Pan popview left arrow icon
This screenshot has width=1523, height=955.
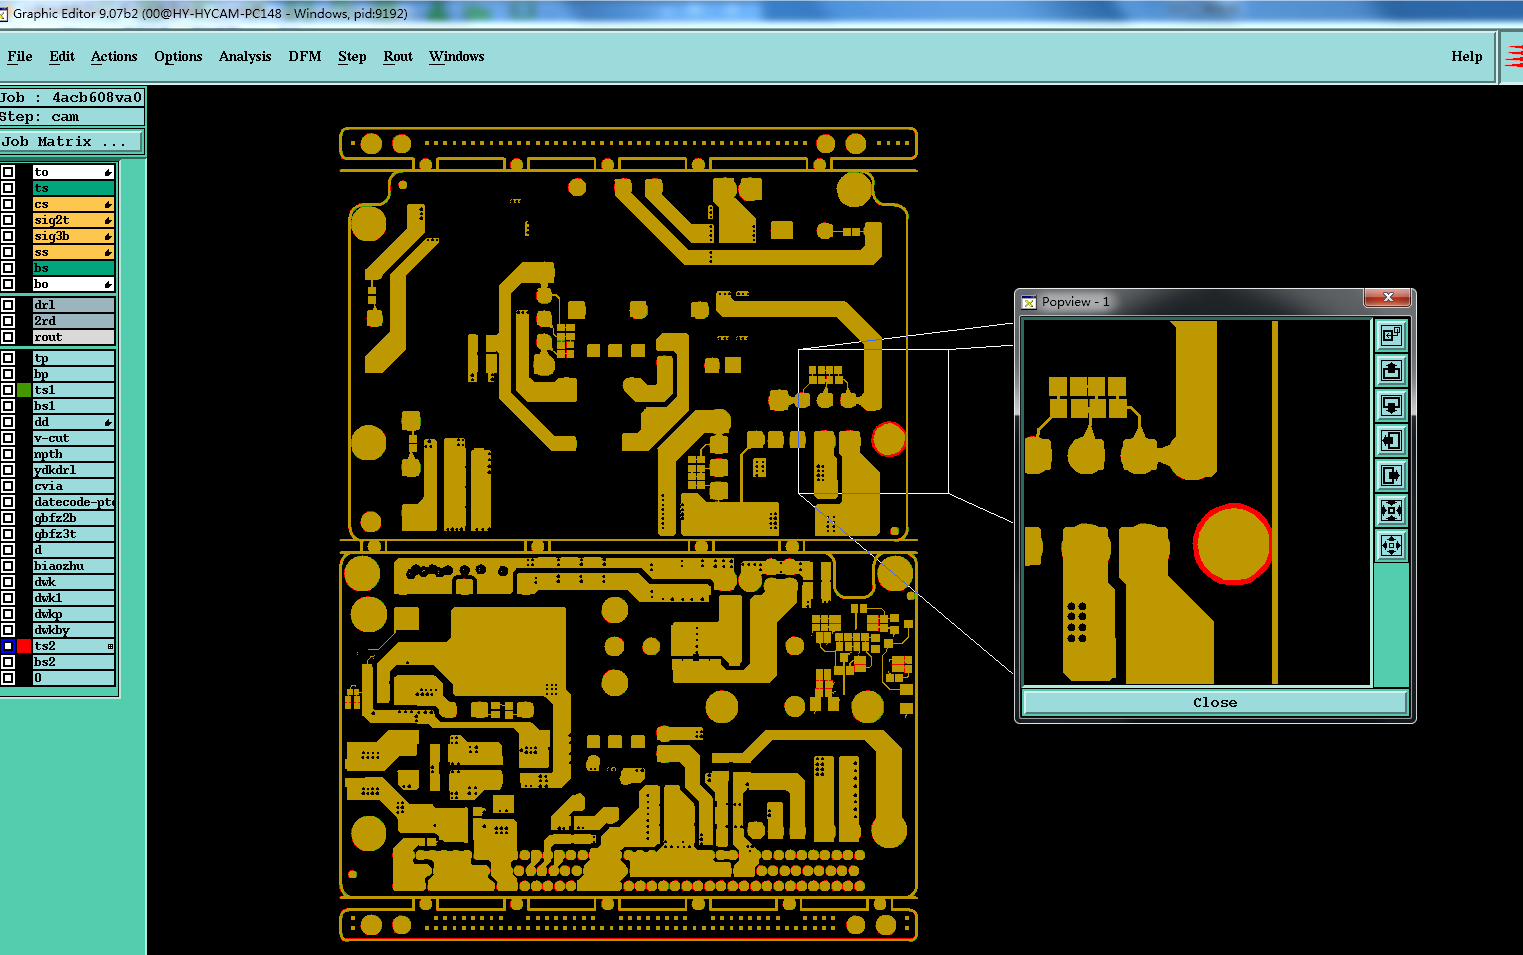pyautogui.click(x=1391, y=441)
